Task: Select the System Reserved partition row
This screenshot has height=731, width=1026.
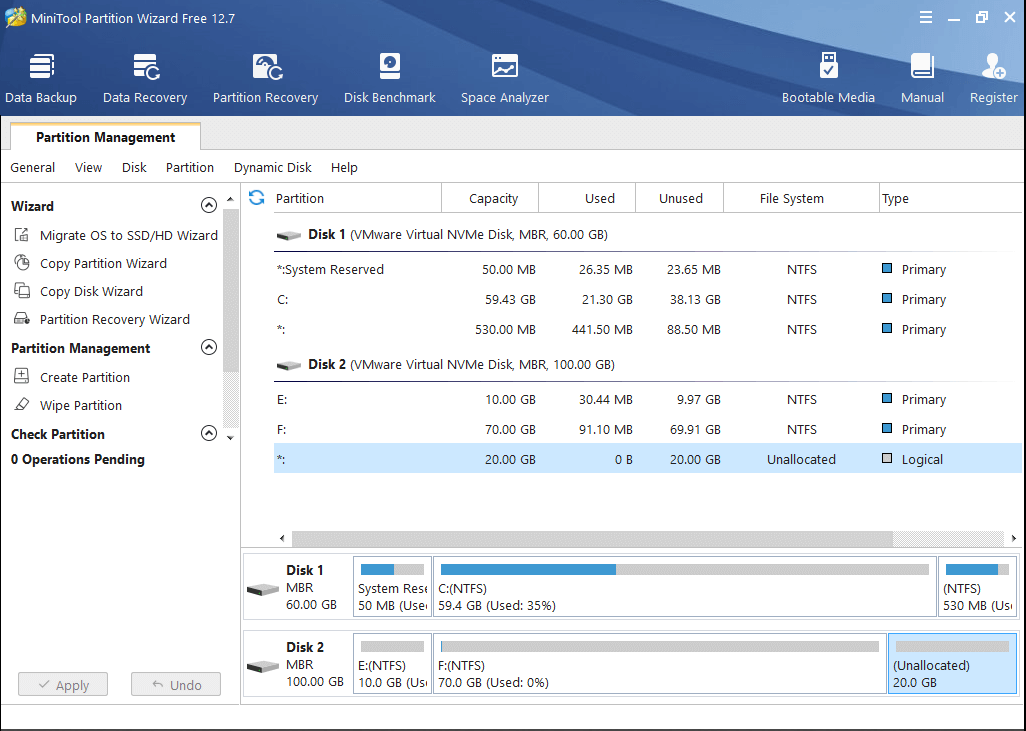Action: click(648, 270)
